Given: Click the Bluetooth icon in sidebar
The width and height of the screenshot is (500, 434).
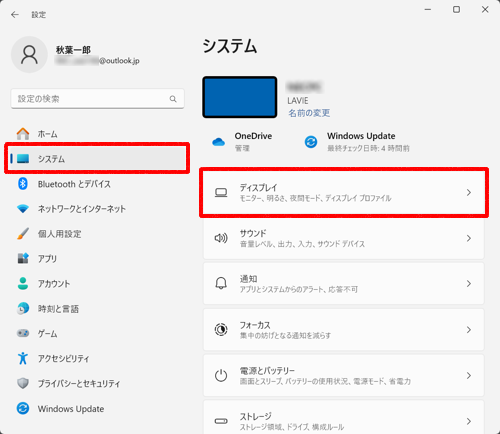Looking at the screenshot, I should click(x=23, y=184).
